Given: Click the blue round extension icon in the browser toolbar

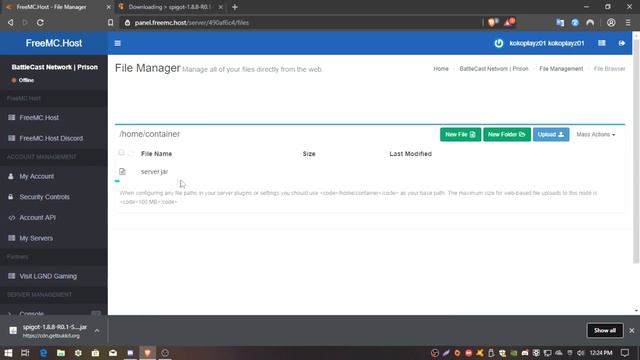Looking at the screenshot, I should 575,22.
